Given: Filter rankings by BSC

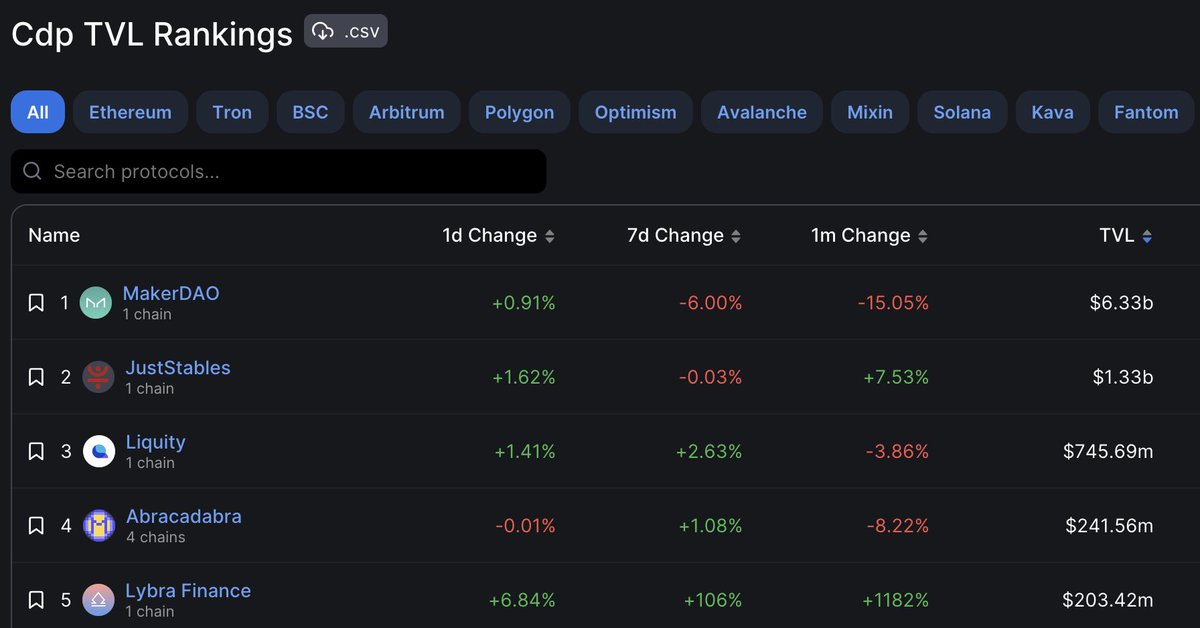Looking at the screenshot, I should [310, 112].
